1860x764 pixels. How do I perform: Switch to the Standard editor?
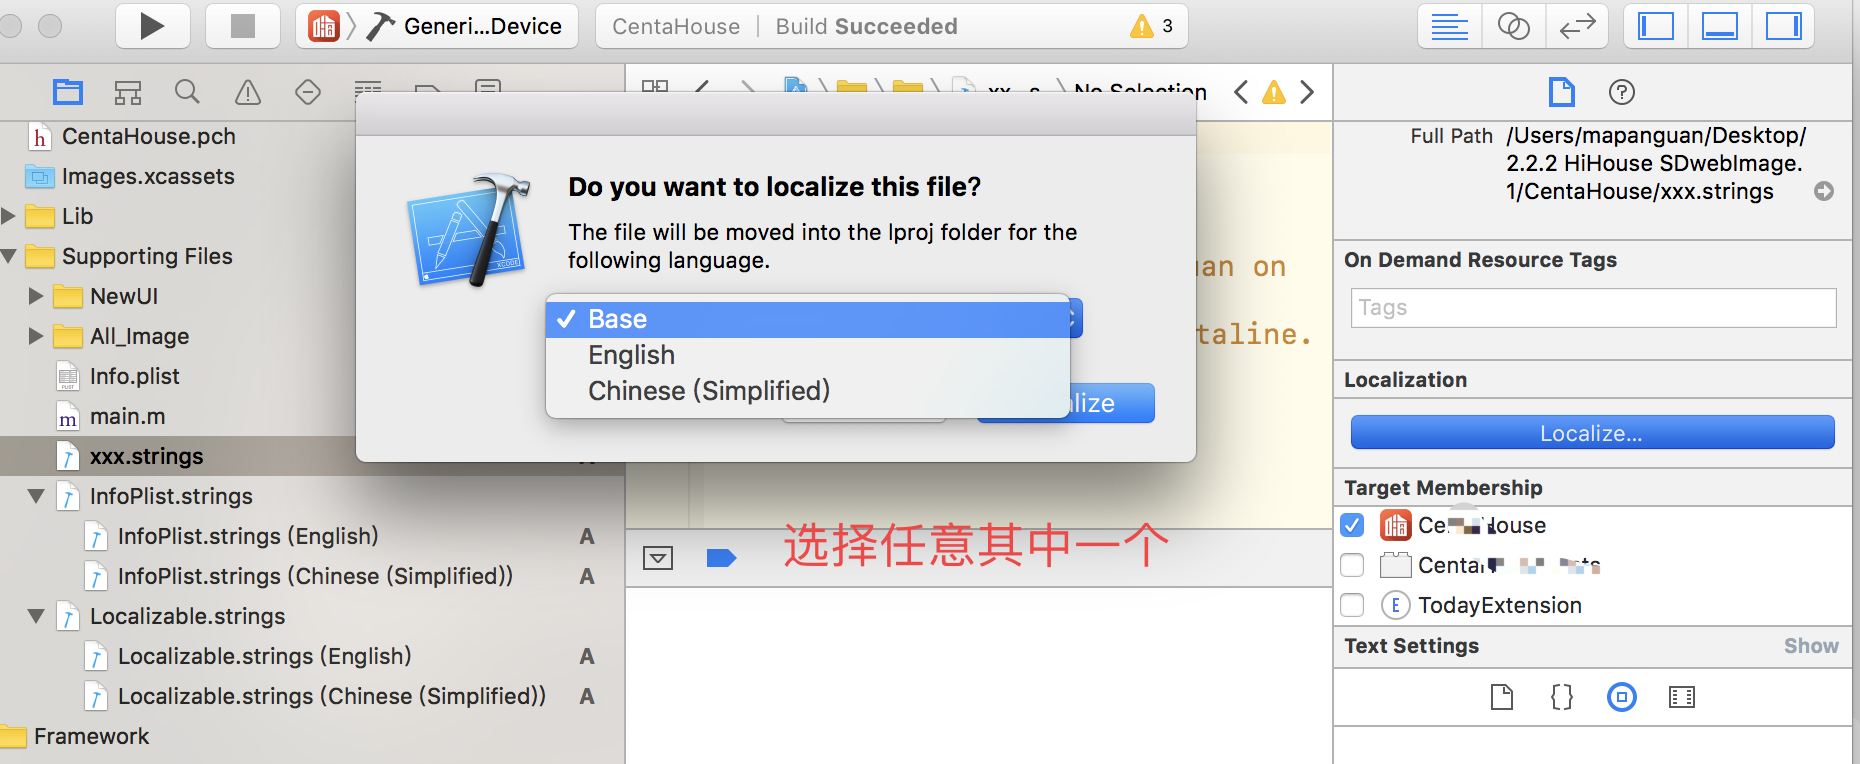click(1449, 26)
